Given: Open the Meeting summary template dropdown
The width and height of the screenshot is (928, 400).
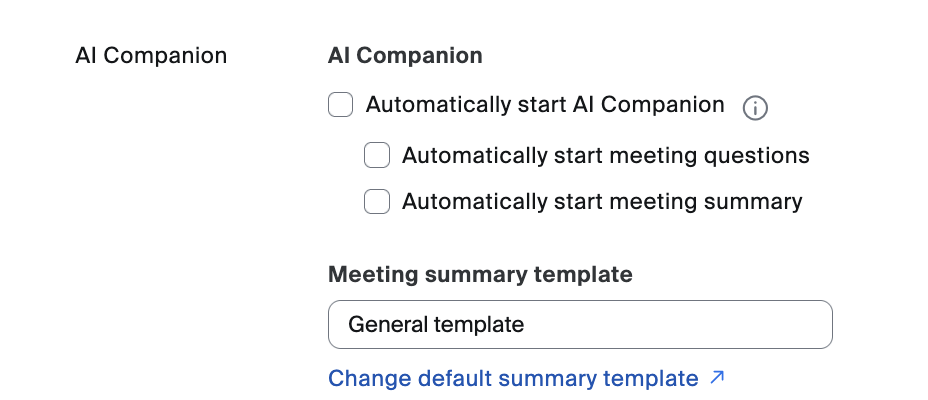Looking at the screenshot, I should 580,325.
